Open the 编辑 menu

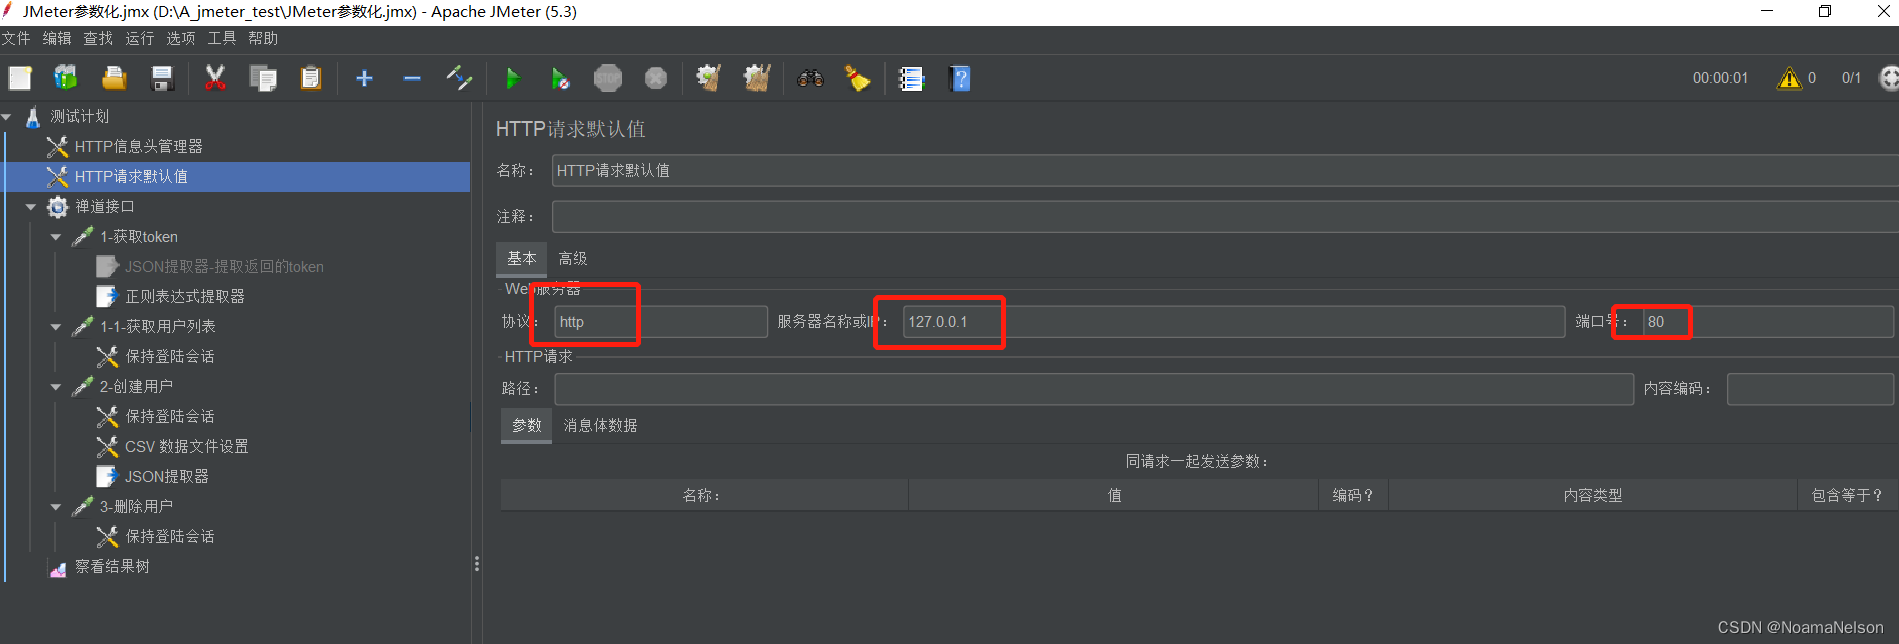click(57, 38)
